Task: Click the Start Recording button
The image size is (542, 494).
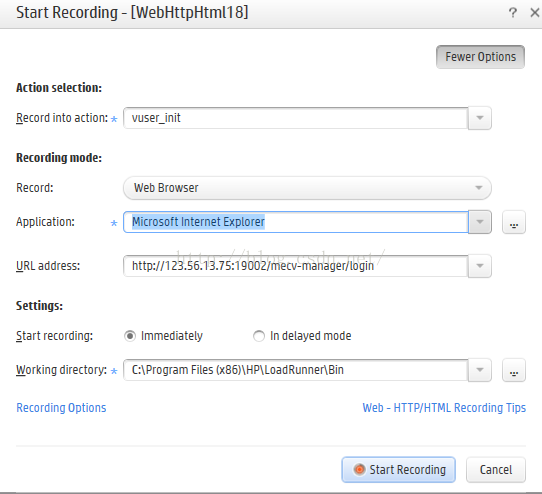Action: point(399,470)
